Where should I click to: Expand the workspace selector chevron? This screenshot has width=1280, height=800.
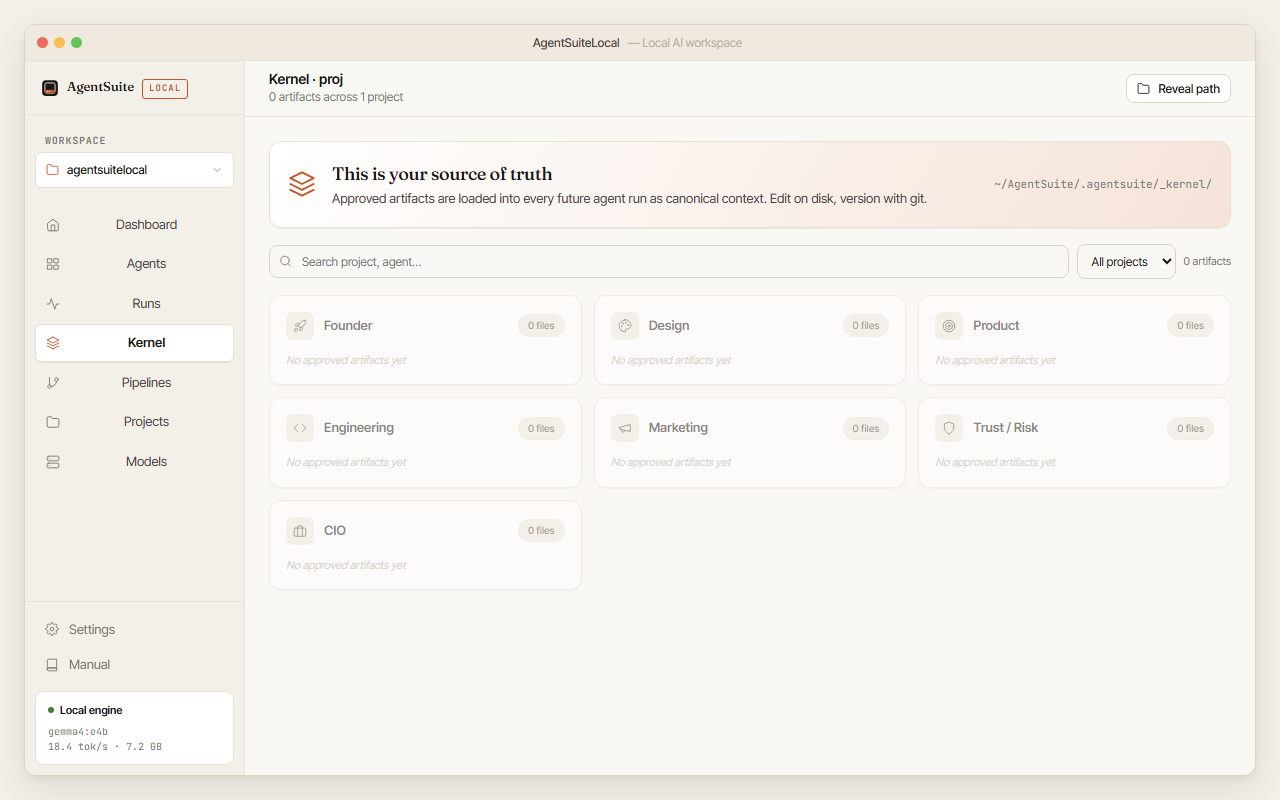(217, 170)
